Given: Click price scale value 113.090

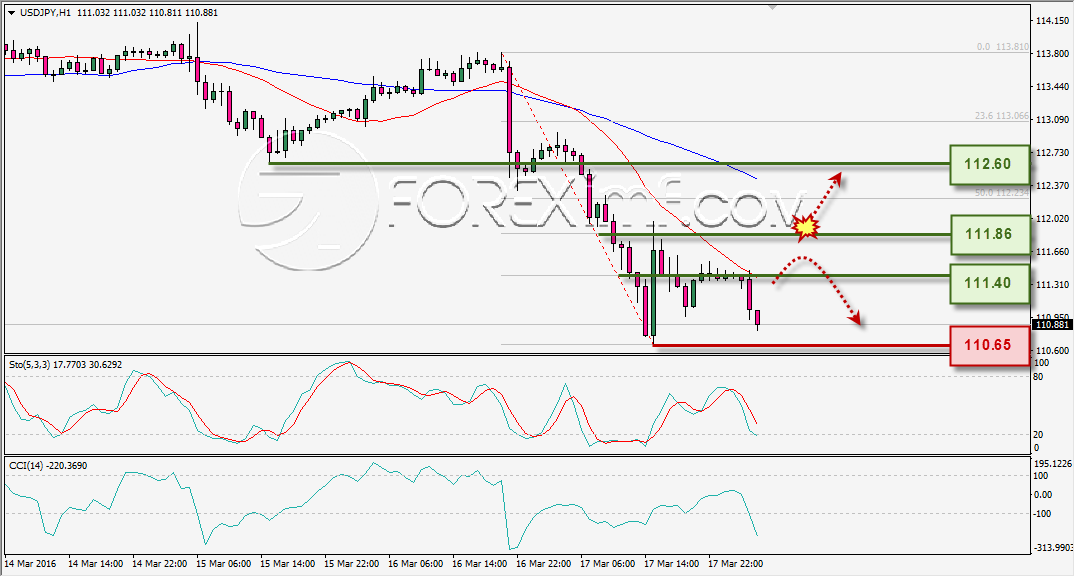Looking at the screenshot, I should click(1052, 119).
